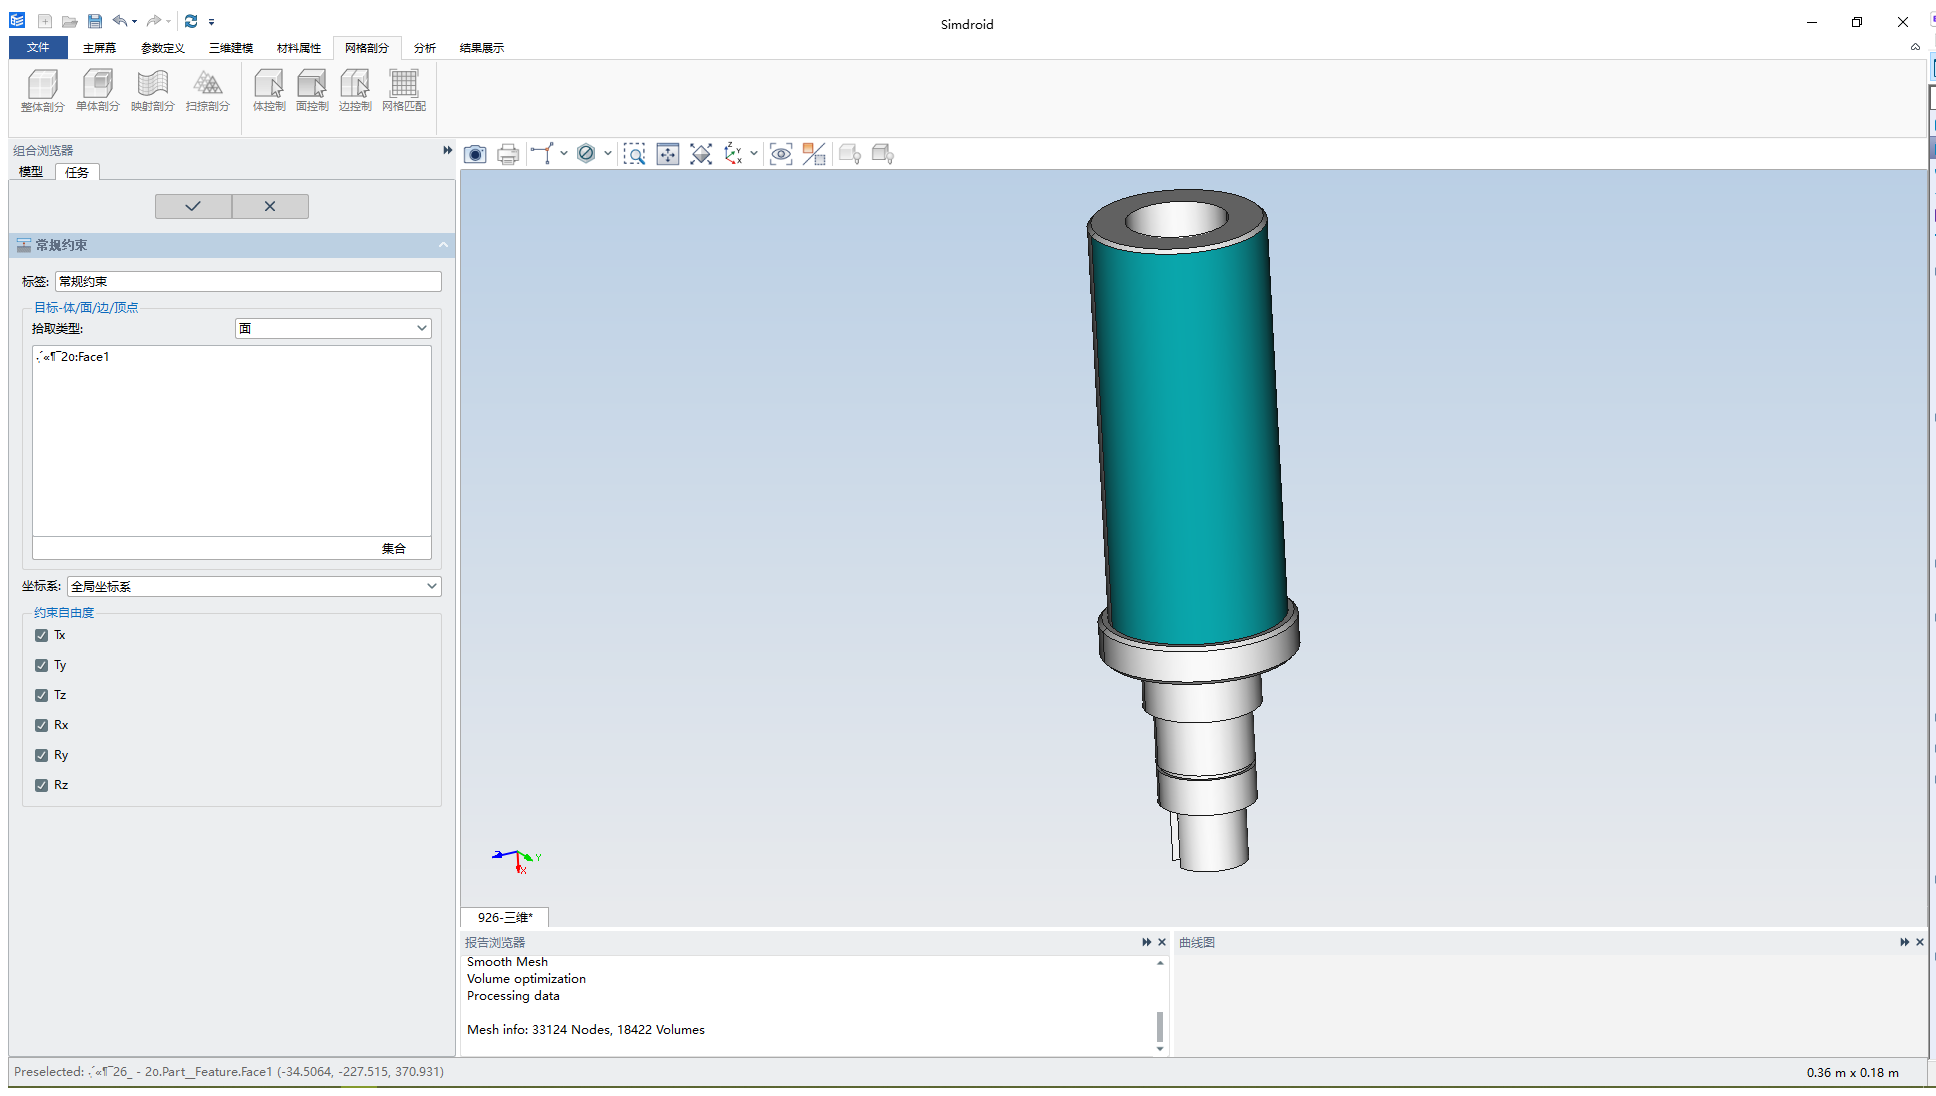Click the 标签 label input field
1936x1096 pixels.
tap(248, 282)
